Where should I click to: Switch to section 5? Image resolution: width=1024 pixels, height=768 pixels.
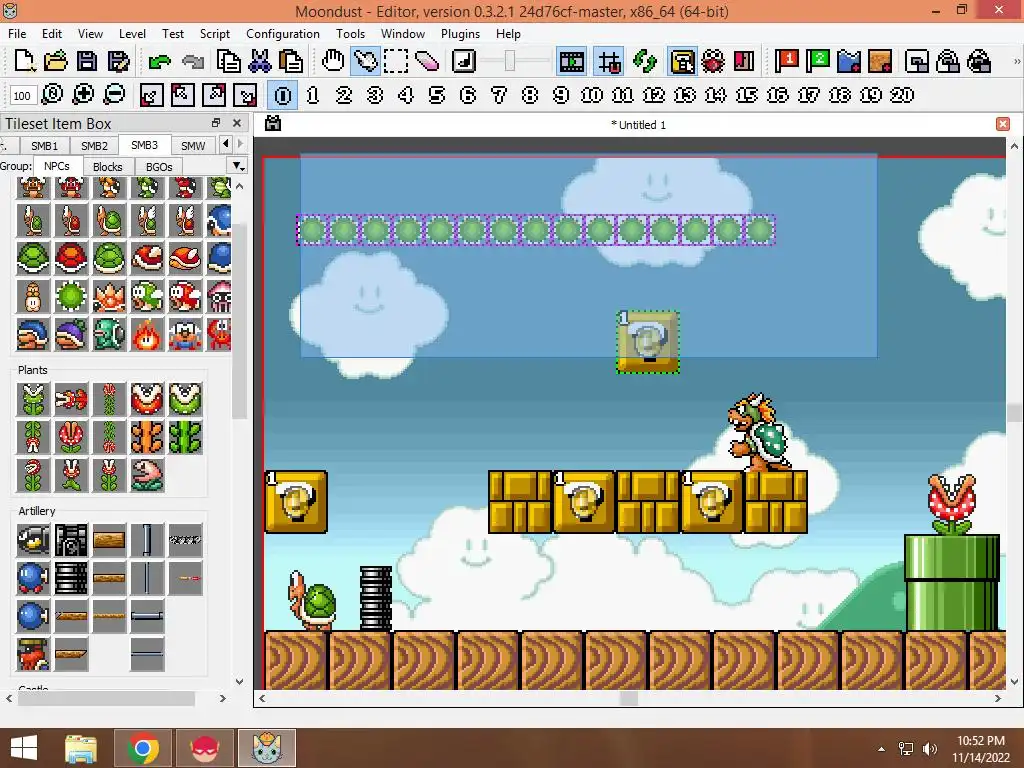point(437,95)
